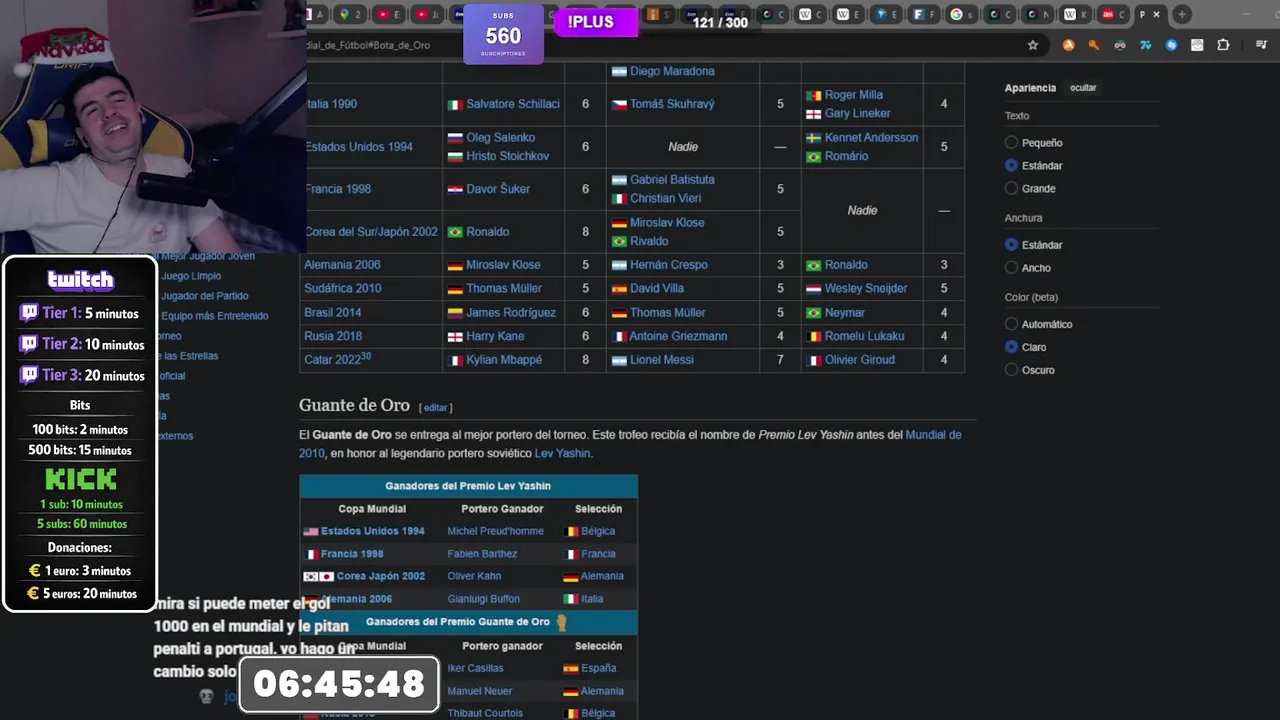Open the Lev Yashin article link

tap(562, 454)
